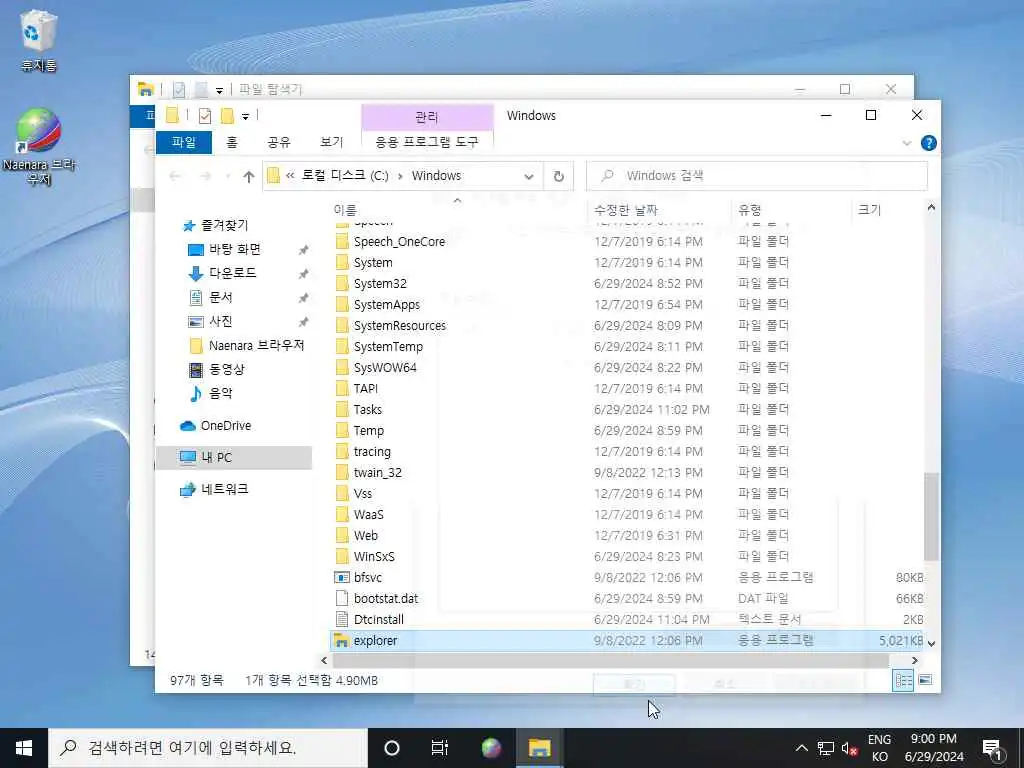Go up one folder level
1024x768 pixels.
248,176
